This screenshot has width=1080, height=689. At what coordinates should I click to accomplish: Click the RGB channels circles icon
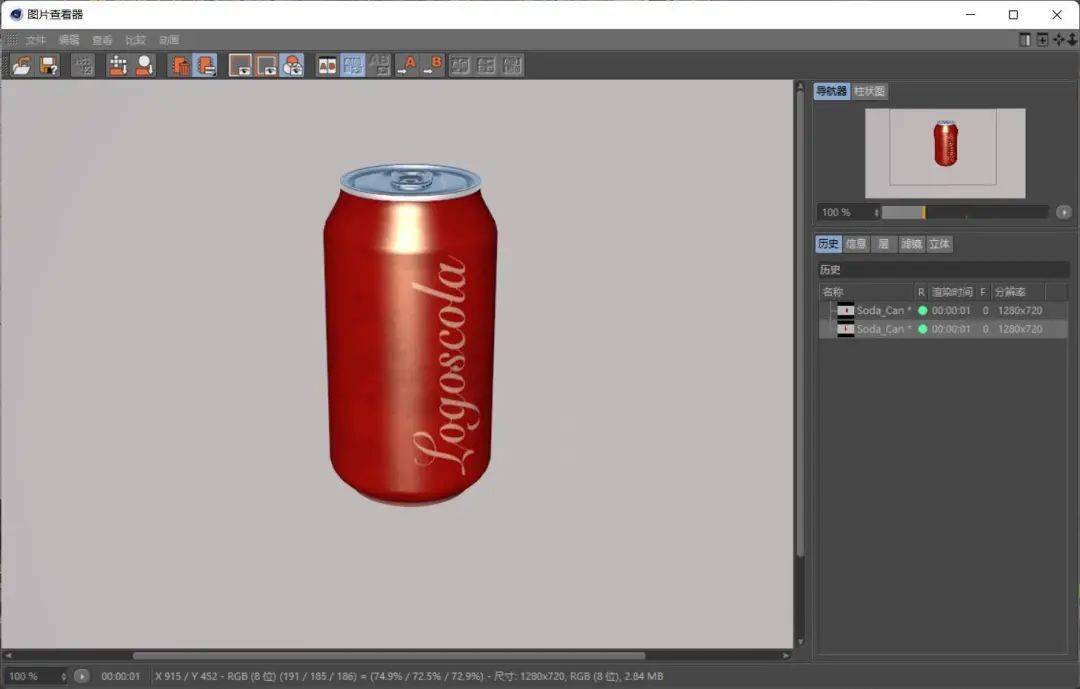[x=292, y=66]
